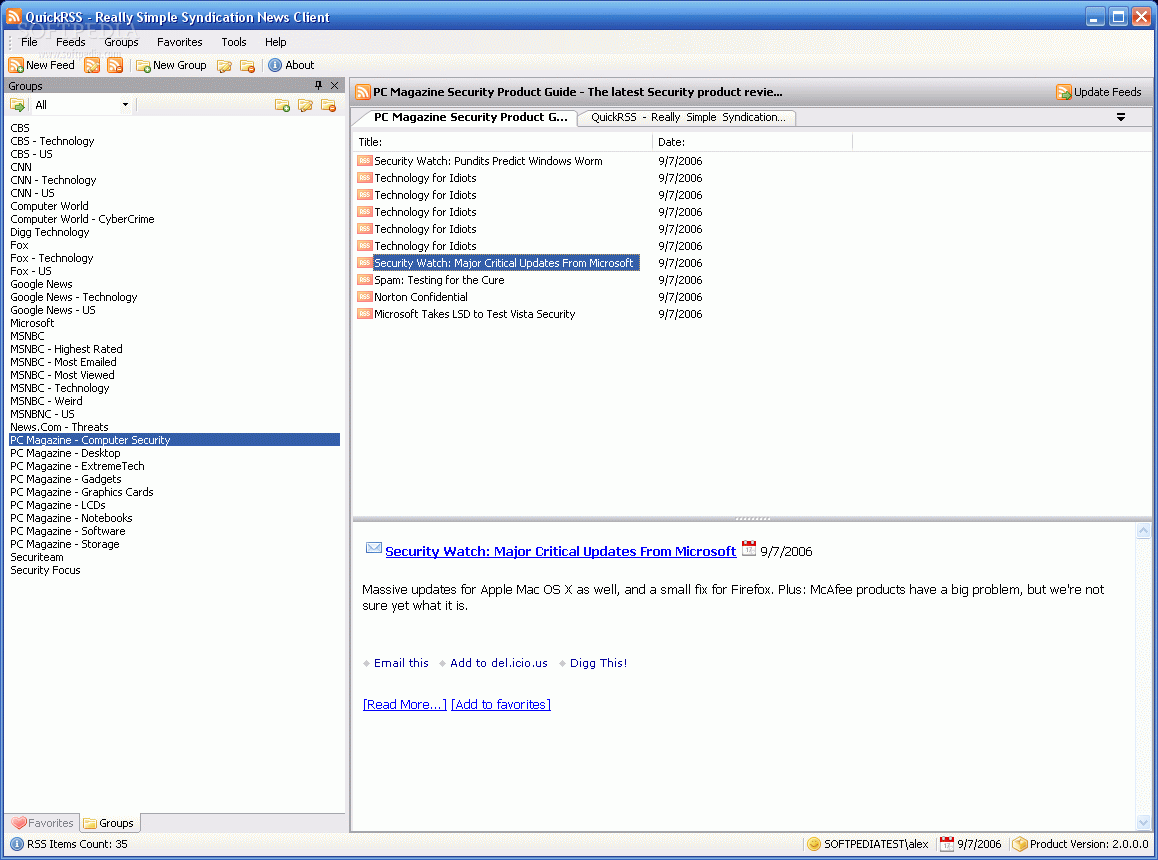Click the article pane scroll-up arrow
Screen dimensions: 1158x860
[x=1143, y=530]
